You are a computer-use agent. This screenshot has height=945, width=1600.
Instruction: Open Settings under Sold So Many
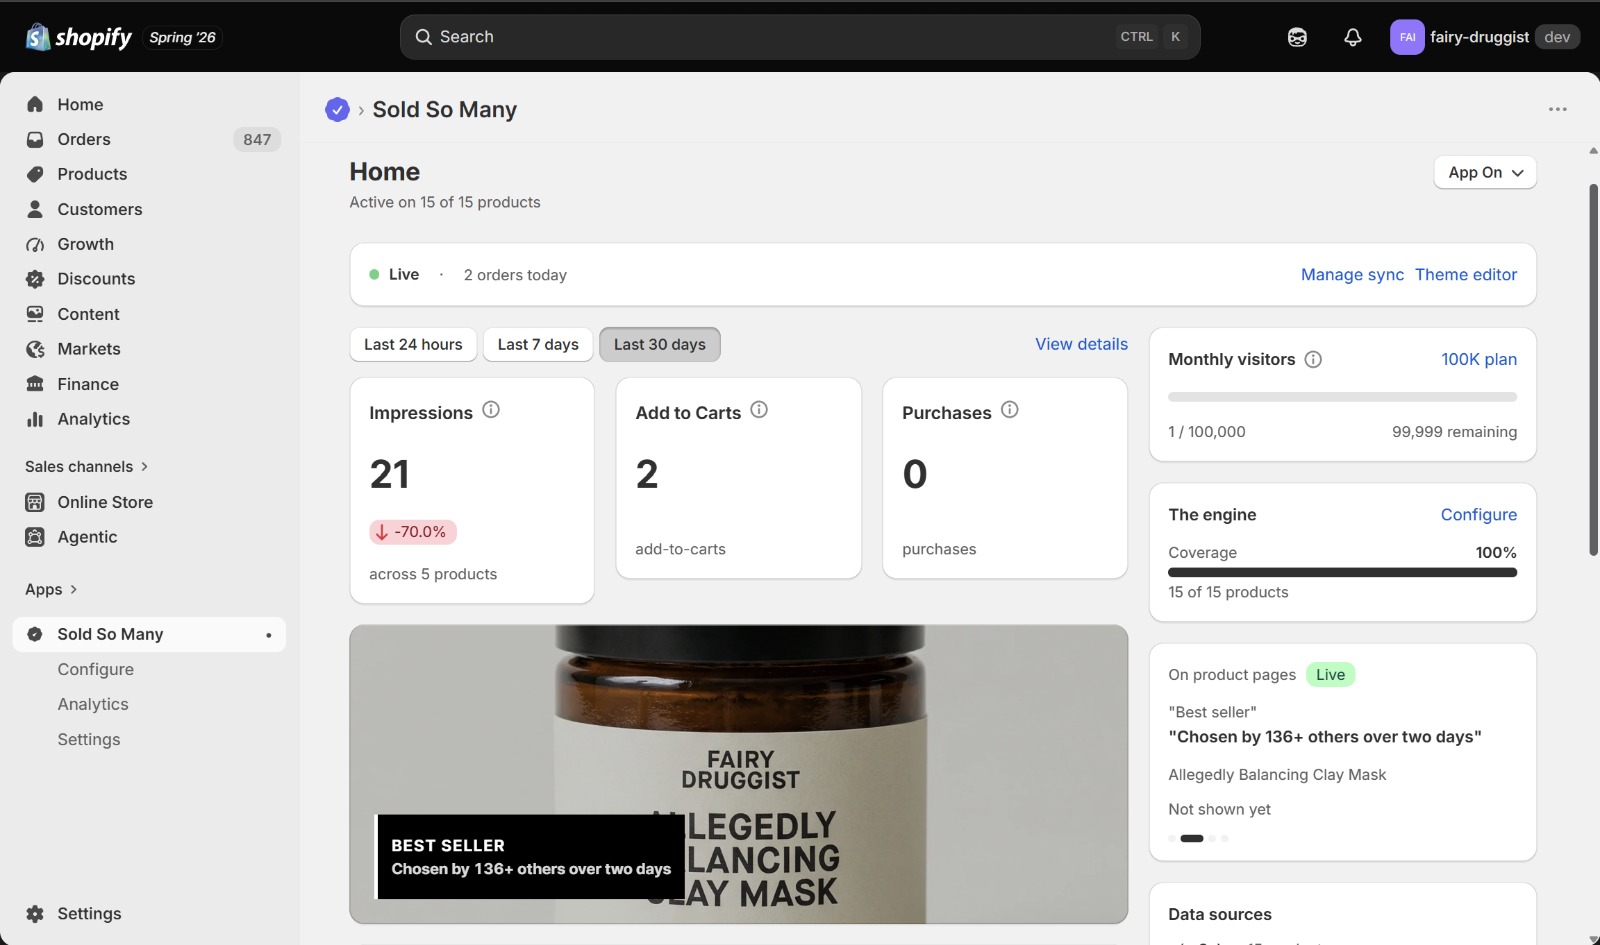point(89,739)
